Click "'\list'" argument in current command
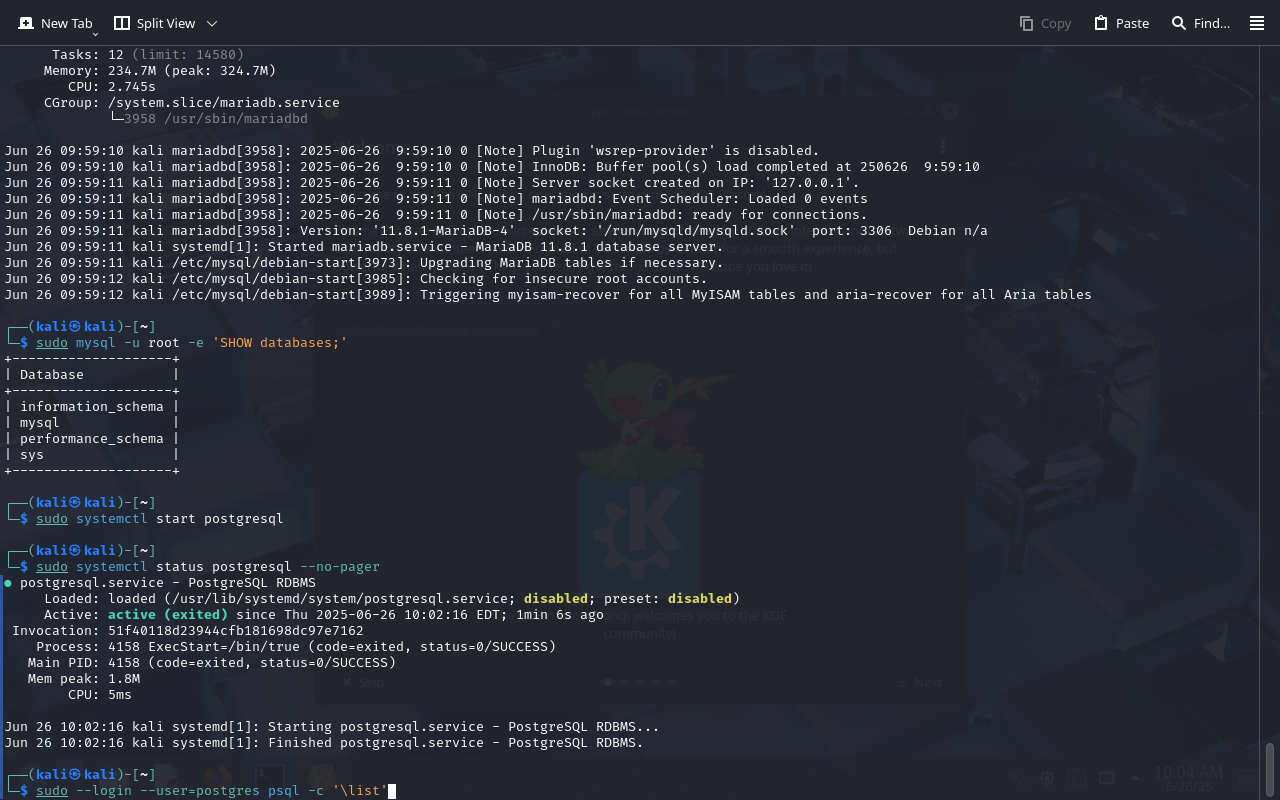The height and width of the screenshot is (800, 1280). coord(360,791)
